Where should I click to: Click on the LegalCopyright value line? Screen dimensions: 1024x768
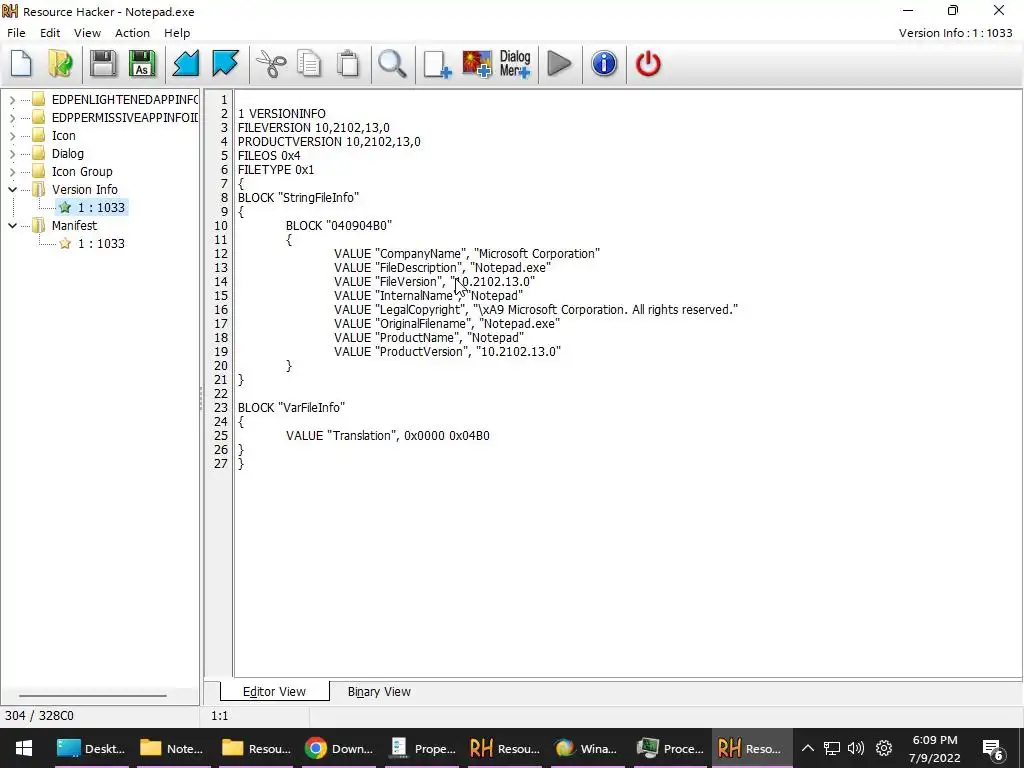[x=536, y=310]
